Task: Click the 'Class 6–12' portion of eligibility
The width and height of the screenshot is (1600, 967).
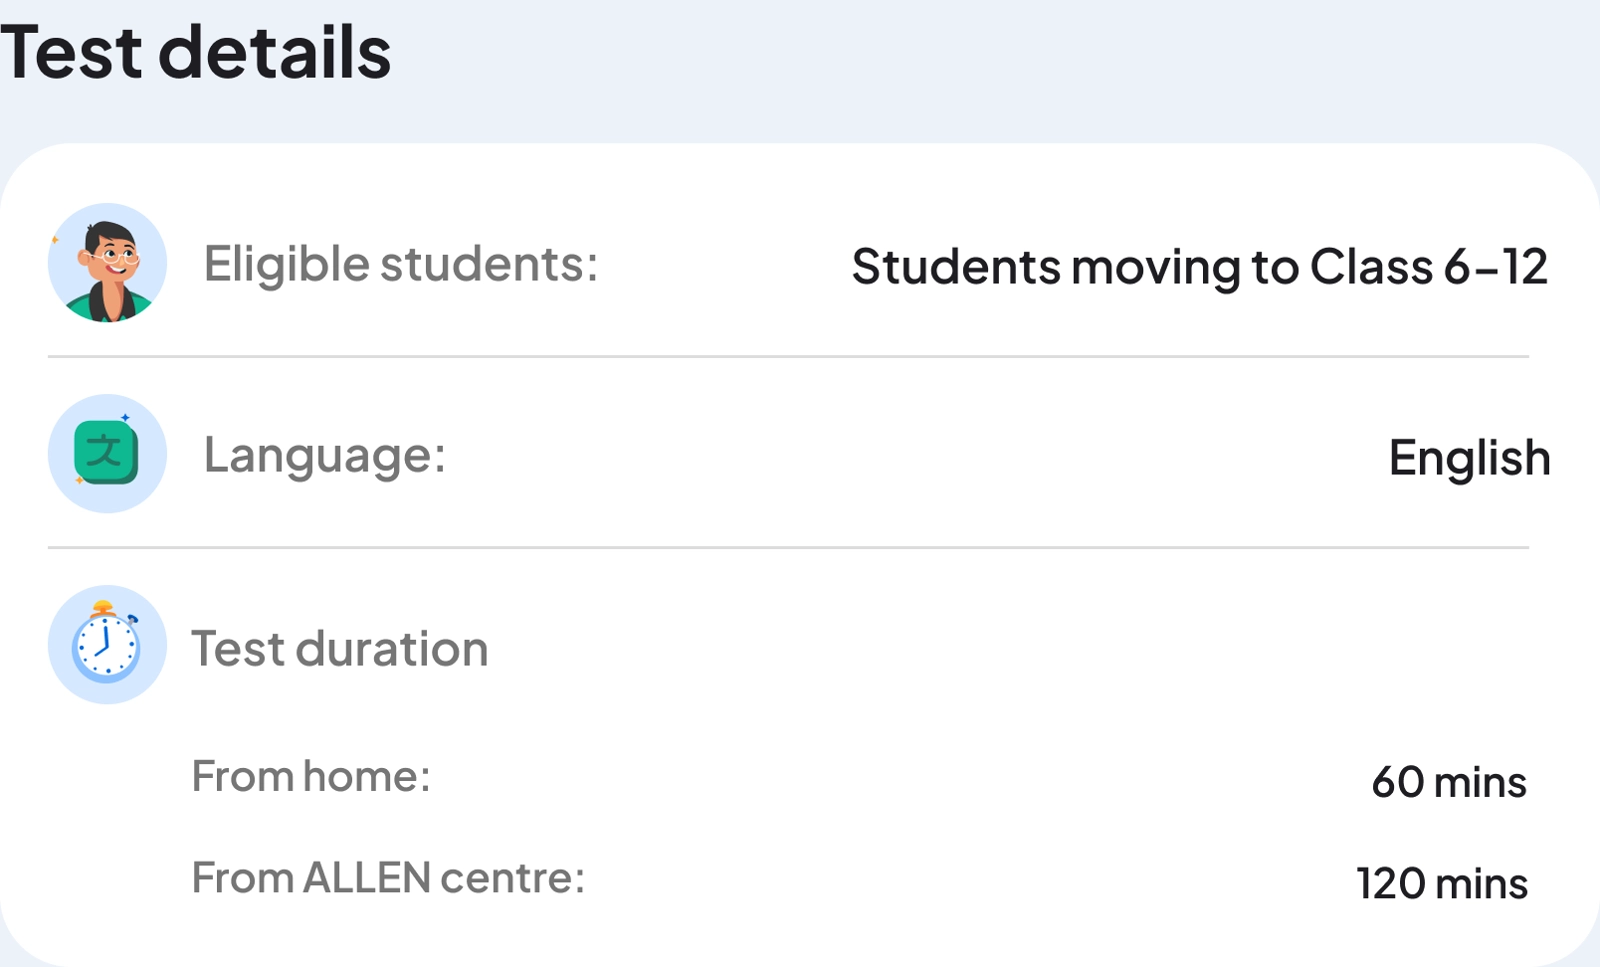Action: (x=1428, y=267)
